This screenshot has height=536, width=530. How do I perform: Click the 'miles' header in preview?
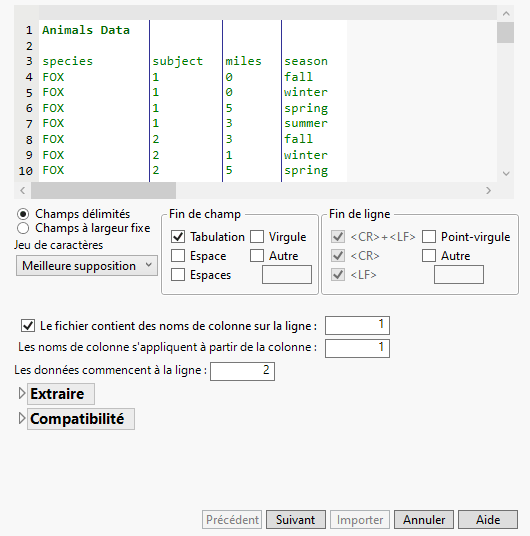pos(243,61)
